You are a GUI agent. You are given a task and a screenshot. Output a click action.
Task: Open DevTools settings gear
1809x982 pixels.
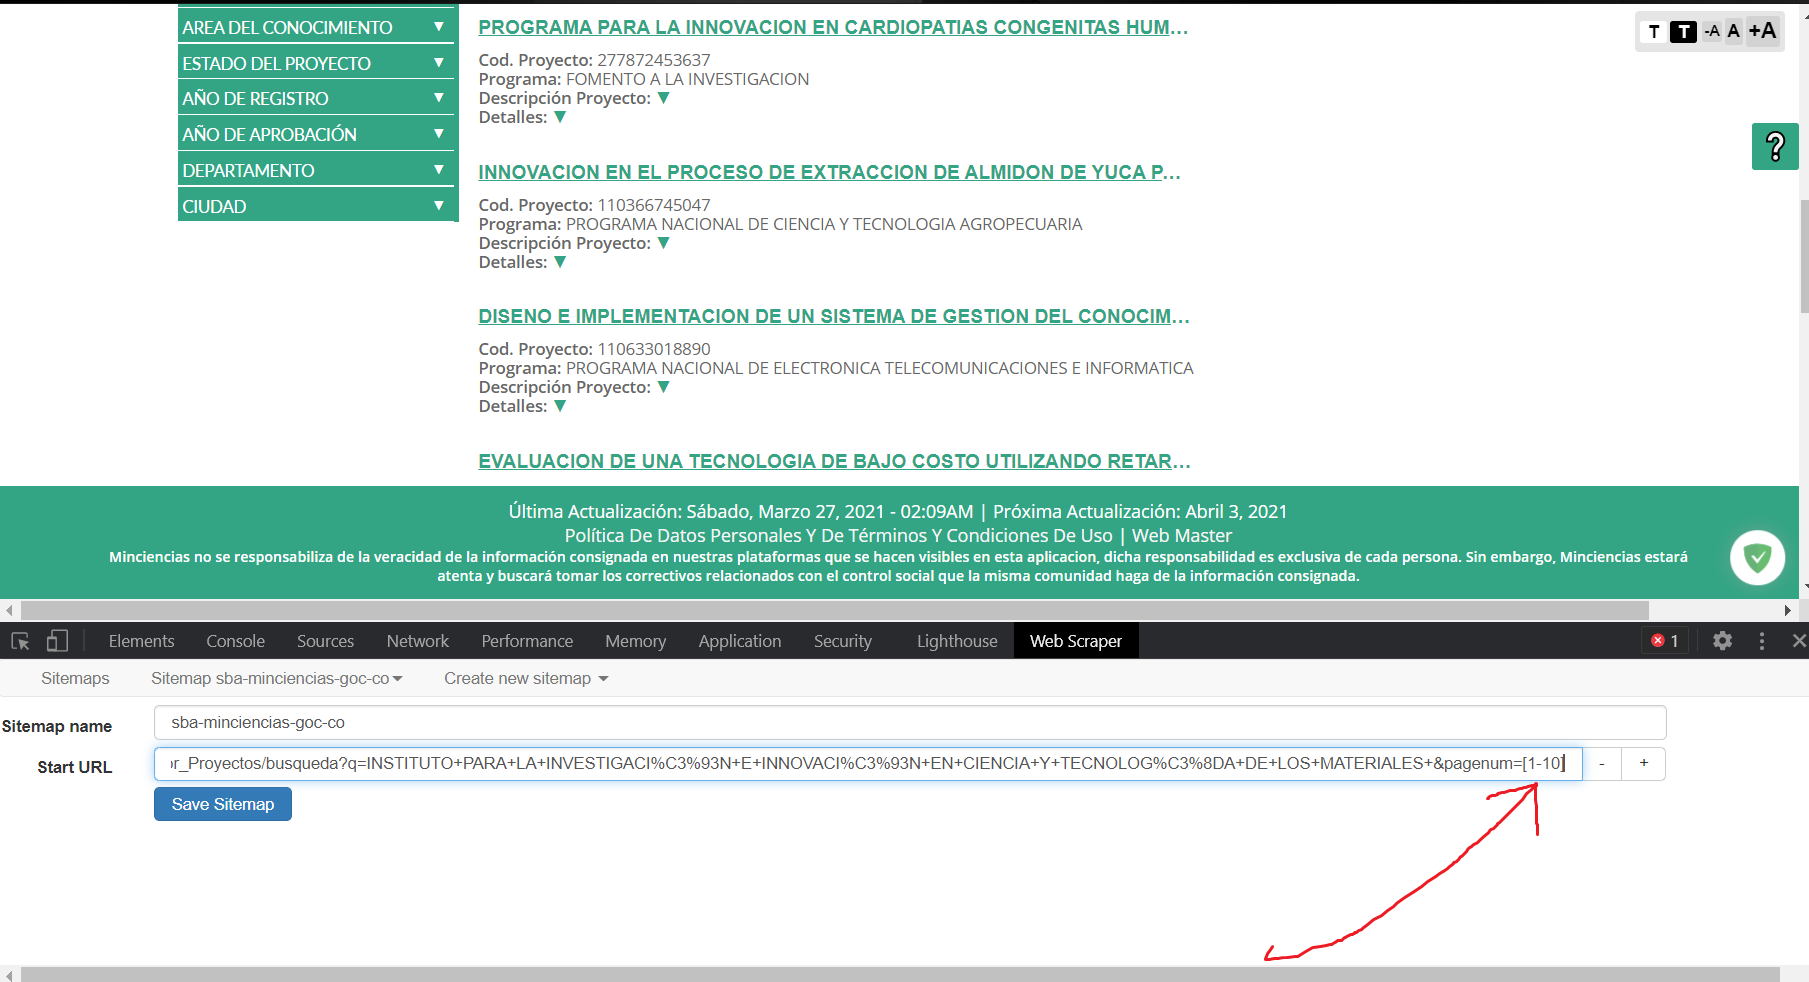pos(1722,641)
